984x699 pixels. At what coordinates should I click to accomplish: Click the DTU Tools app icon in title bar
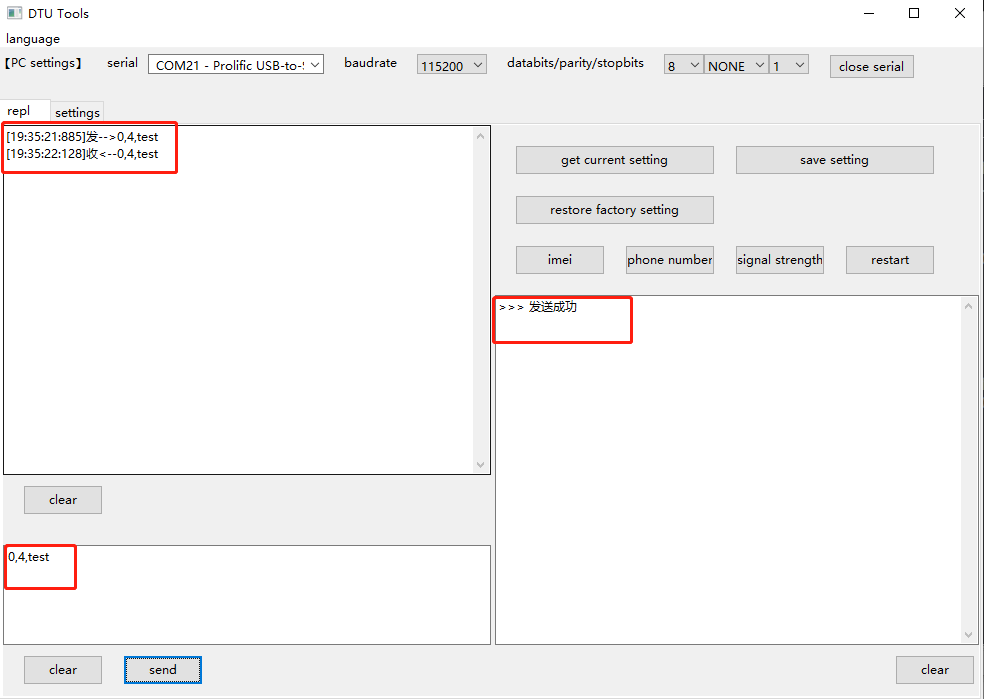[x=14, y=14]
